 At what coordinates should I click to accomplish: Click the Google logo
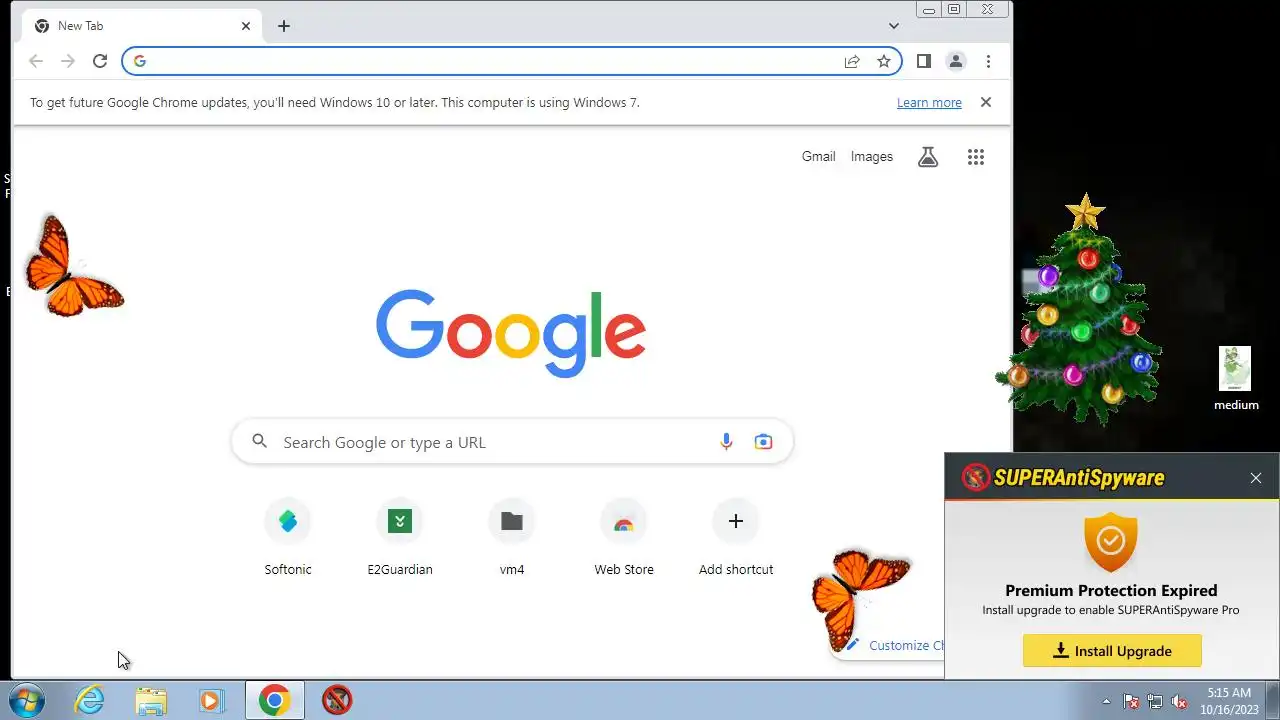[x=511, y=334]
